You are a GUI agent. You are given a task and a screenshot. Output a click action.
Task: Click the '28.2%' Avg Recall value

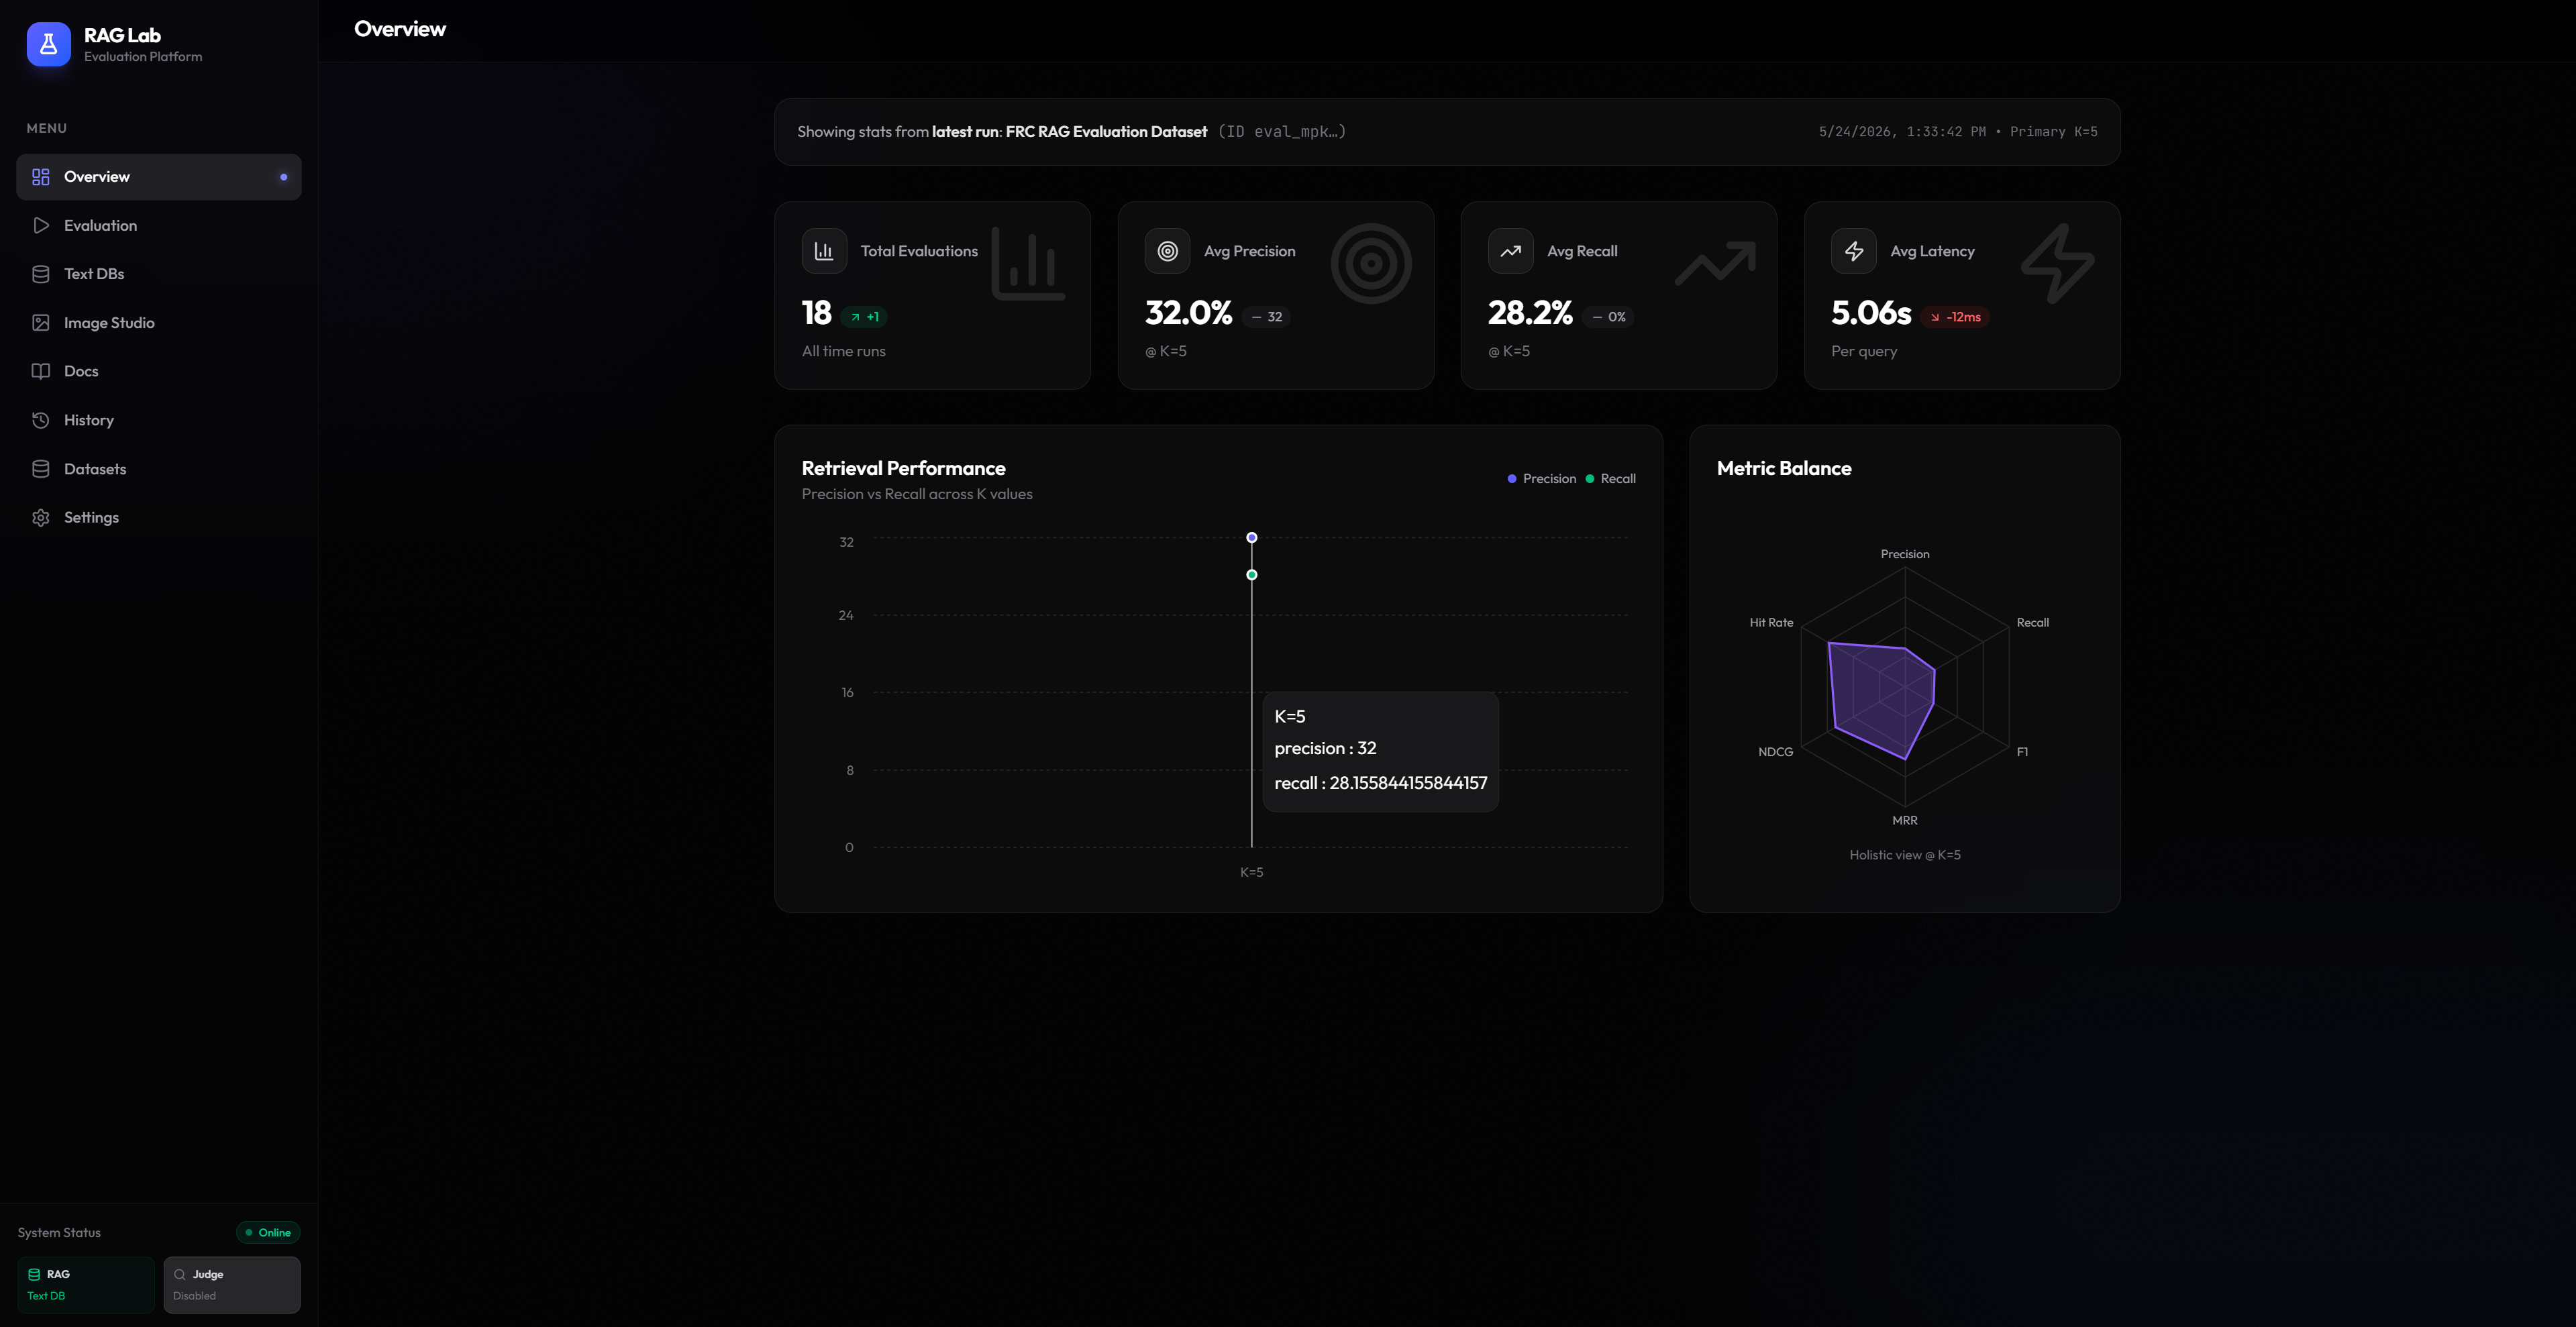[1530, 313]
